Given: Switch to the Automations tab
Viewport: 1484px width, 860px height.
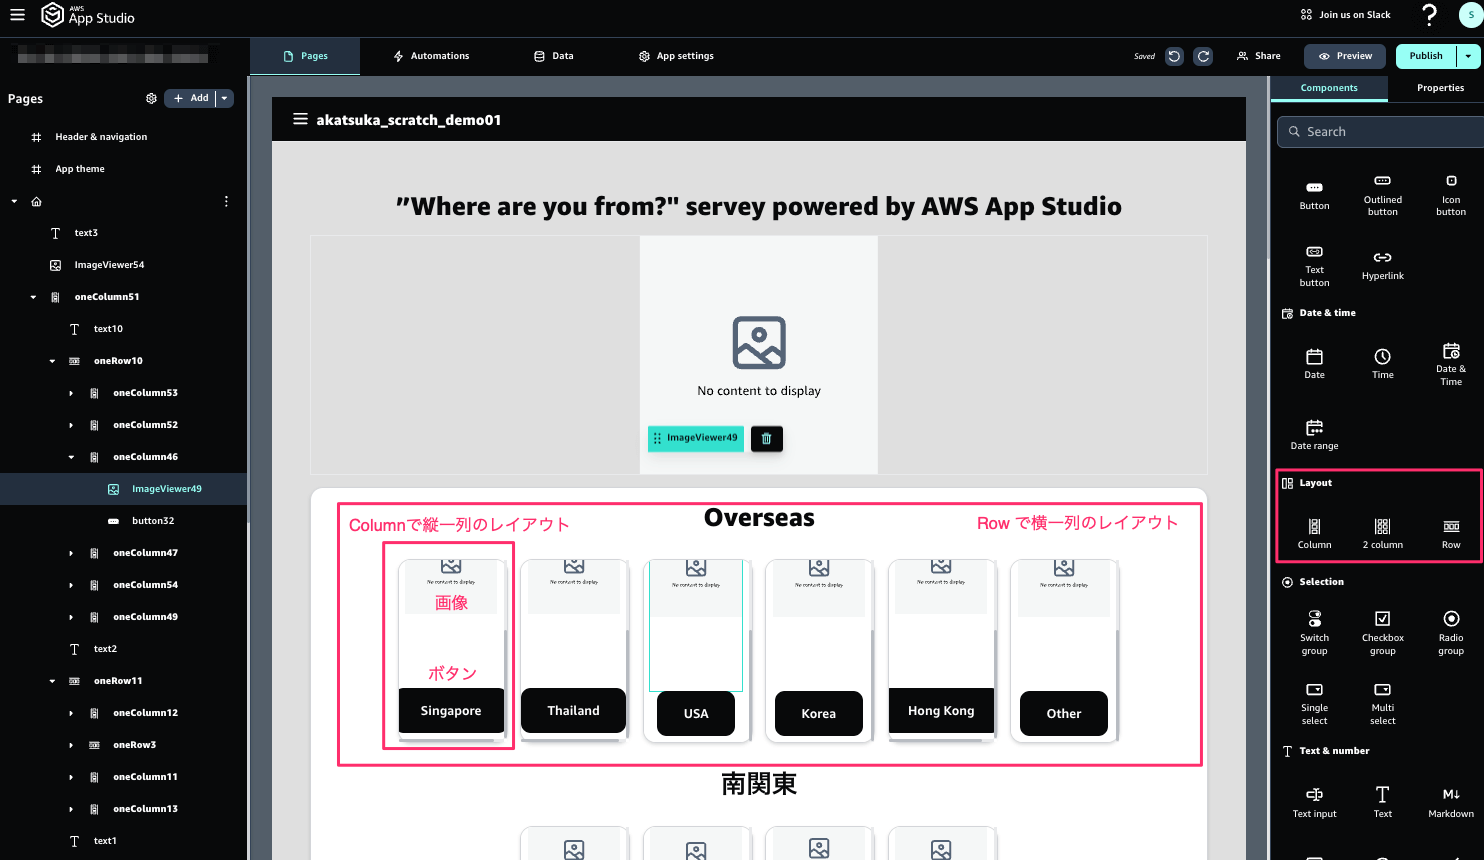Looking at the screenshot, I should tap(431, 56).
